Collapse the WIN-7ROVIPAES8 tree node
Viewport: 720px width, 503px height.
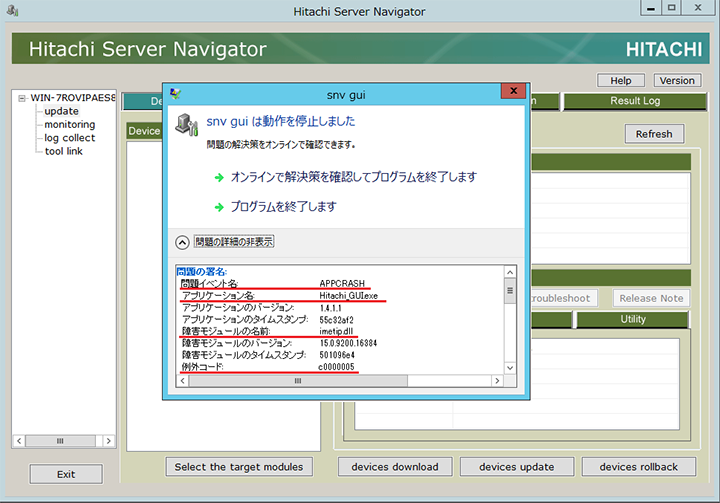tap(22, 98)
